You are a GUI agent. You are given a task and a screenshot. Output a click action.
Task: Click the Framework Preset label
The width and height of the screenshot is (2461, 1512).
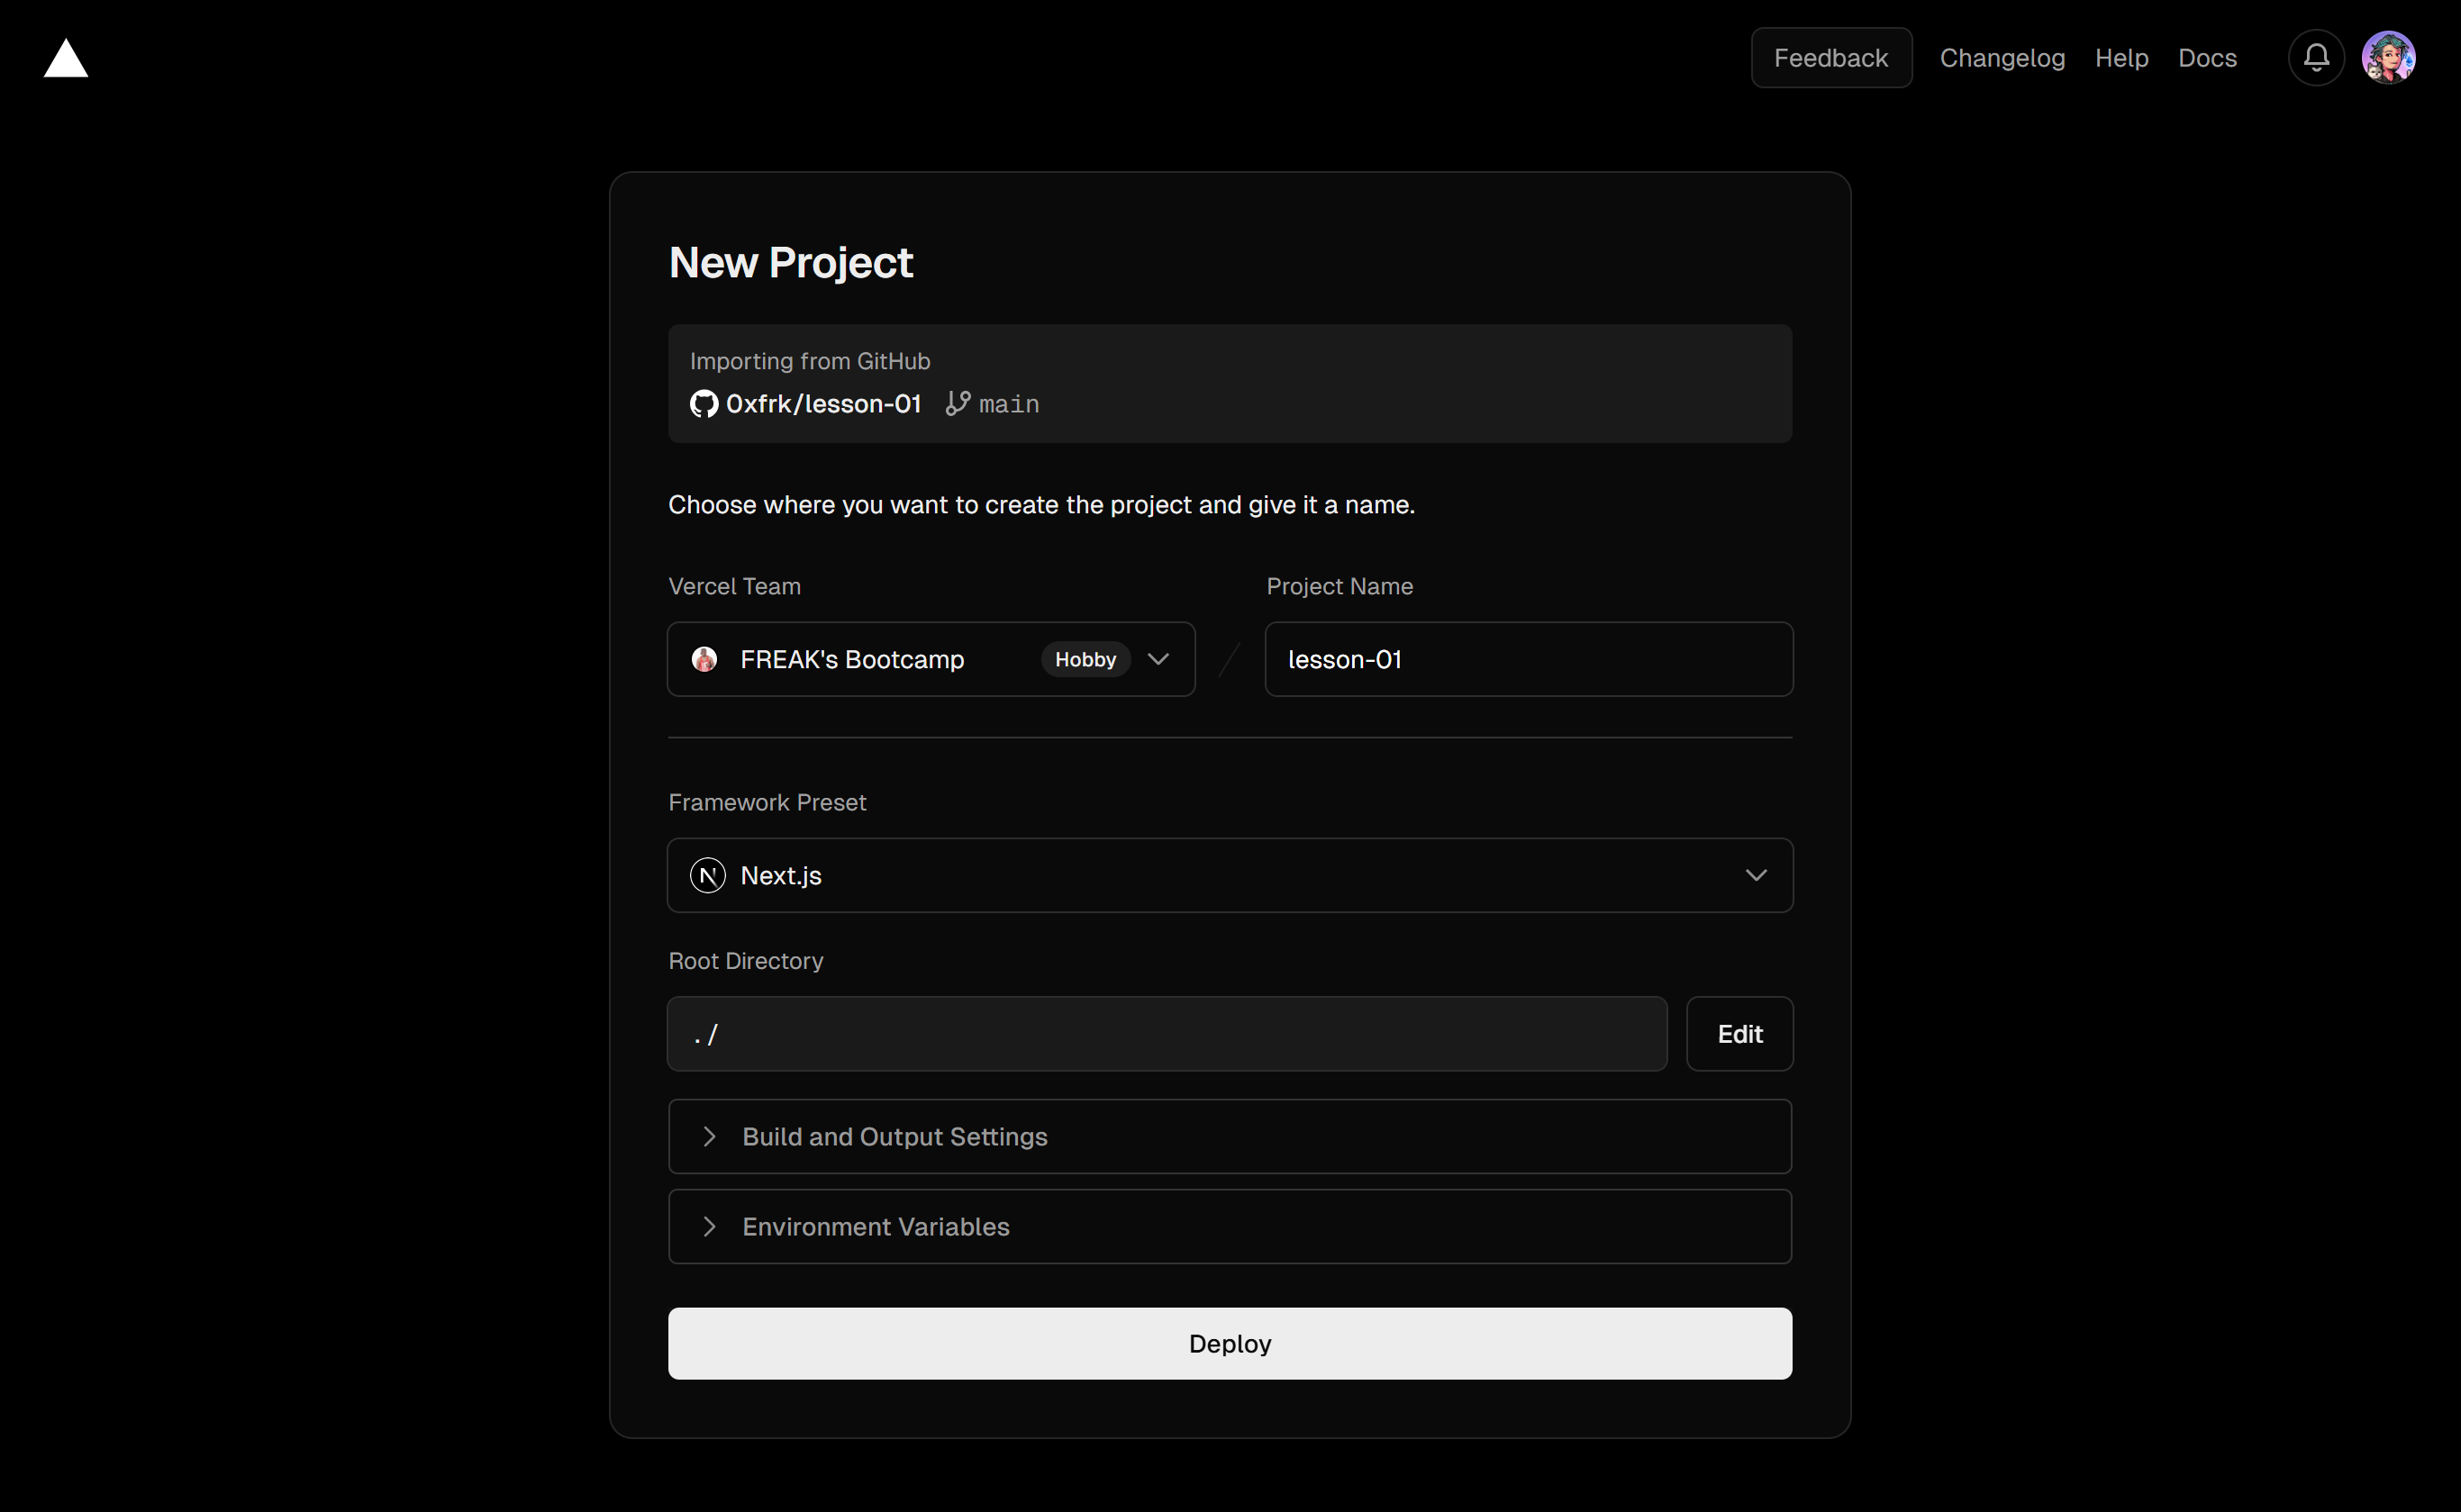pyautogui.click(x=767, y=802)
